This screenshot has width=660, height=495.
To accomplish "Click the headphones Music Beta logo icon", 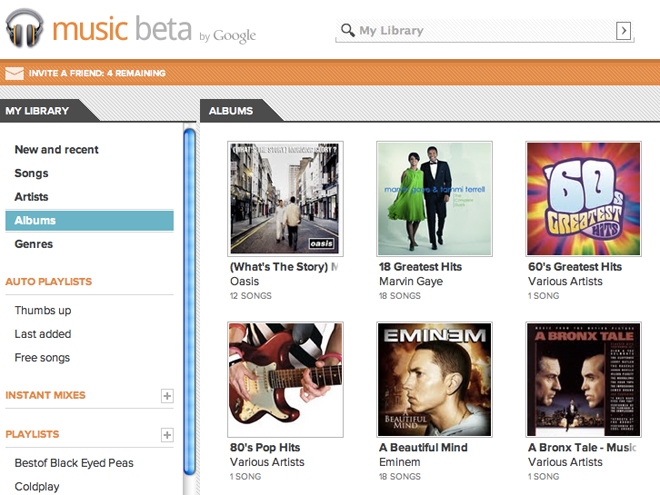I will click(x=24, y=29).
